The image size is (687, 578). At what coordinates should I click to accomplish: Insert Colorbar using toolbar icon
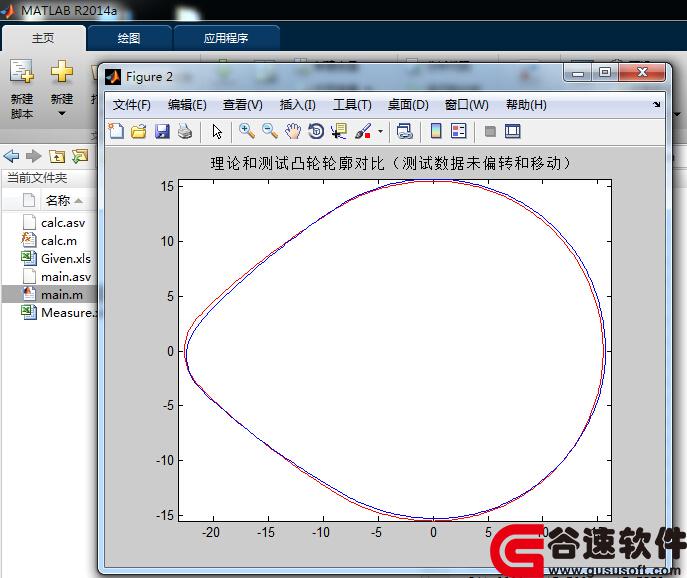[x=436, y=131]
